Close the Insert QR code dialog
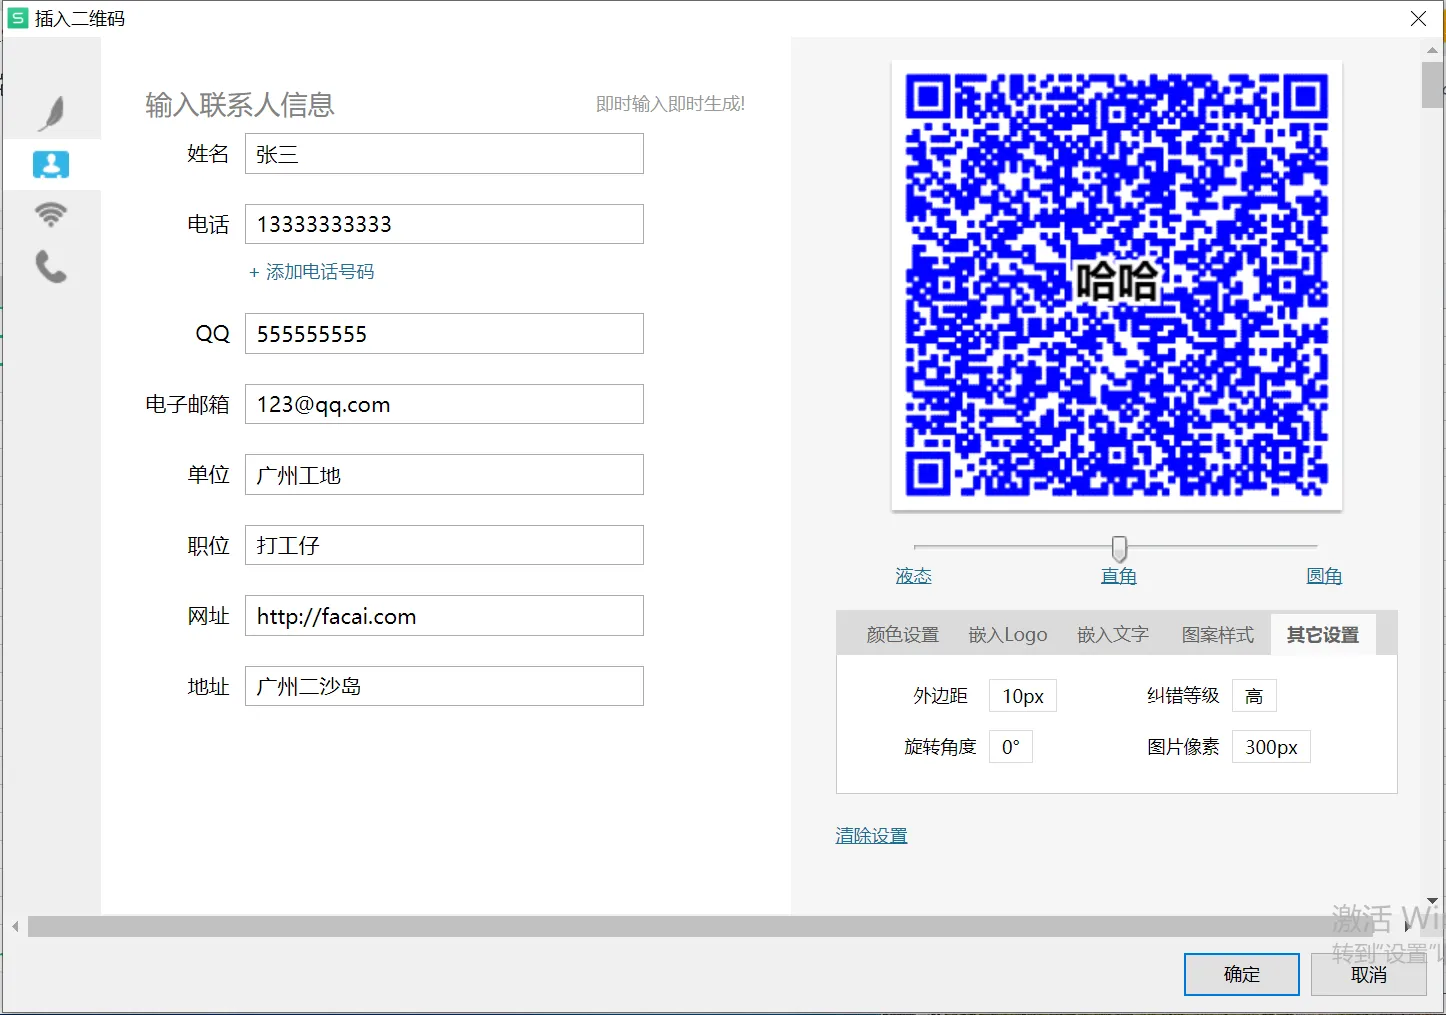This screenshot has width=1446, height=1015. click(1418, 19)
